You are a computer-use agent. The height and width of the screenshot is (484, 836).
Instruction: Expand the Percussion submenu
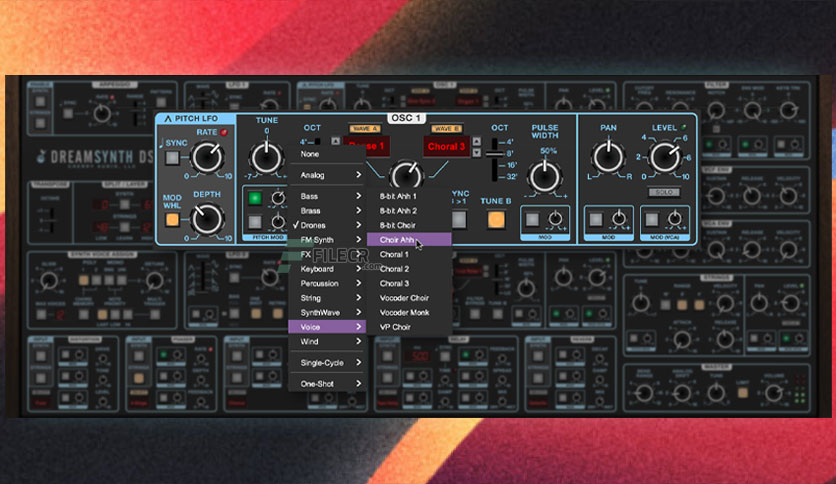click(327, 283)
